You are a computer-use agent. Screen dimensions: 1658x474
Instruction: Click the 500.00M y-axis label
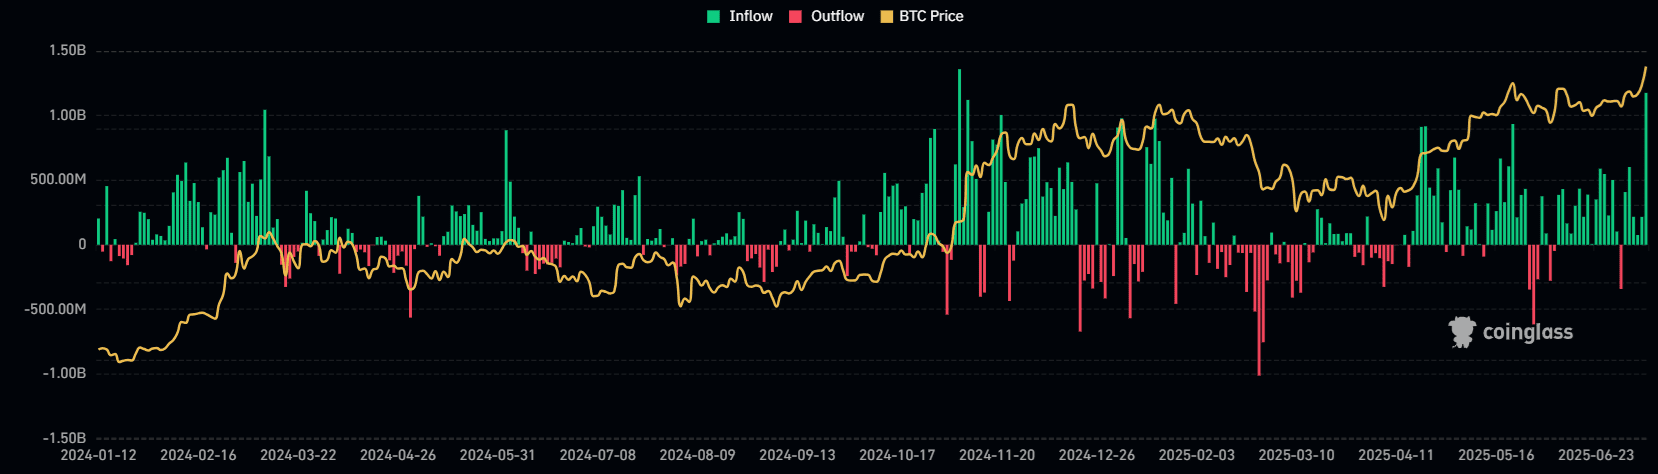pos(58,179)
